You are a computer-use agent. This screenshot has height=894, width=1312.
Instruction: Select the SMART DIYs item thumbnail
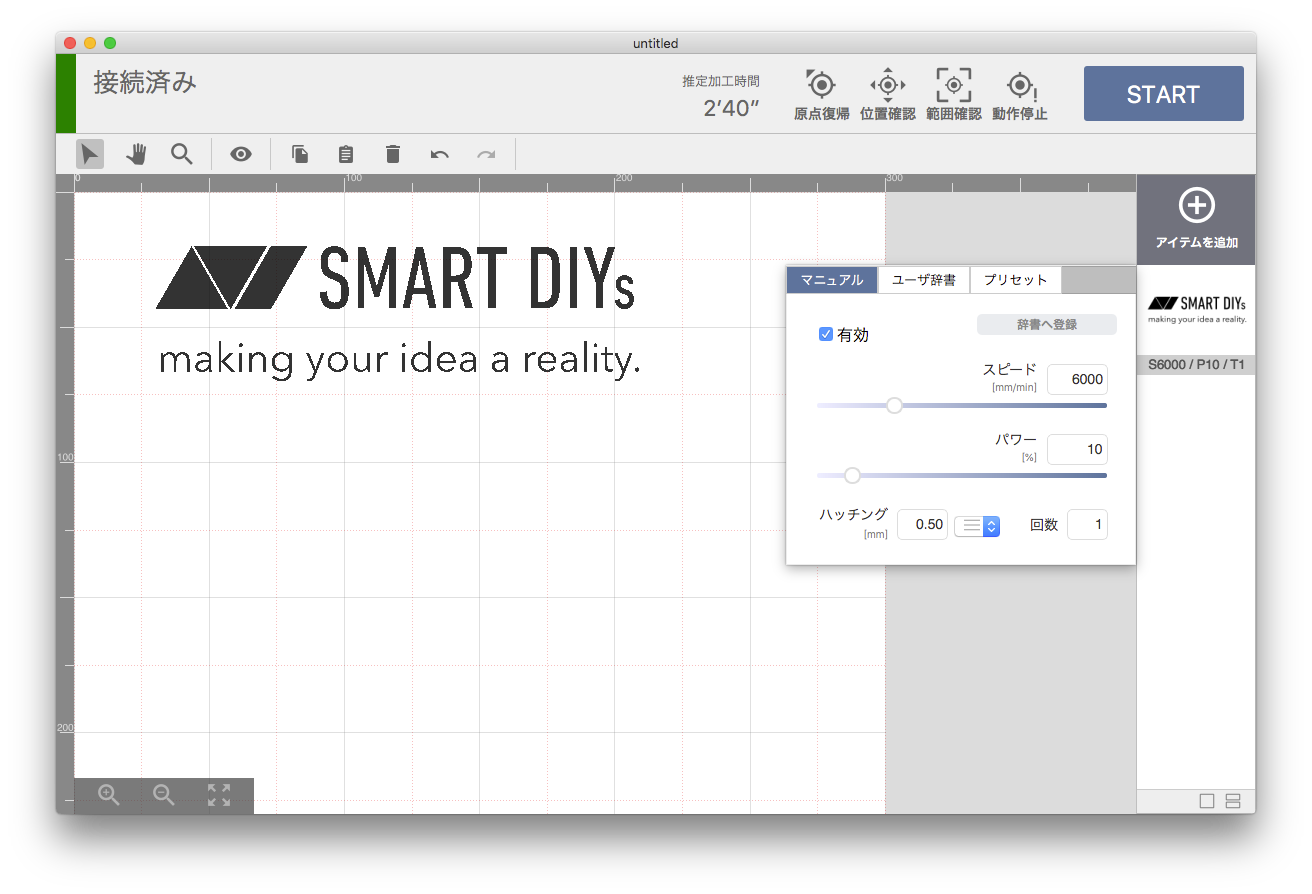[1197, 309]
